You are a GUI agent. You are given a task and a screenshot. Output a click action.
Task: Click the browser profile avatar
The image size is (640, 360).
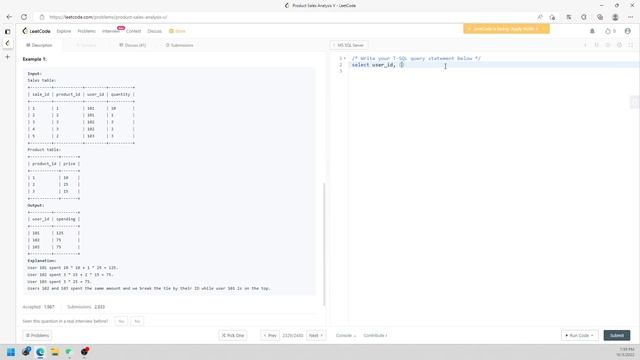[x=615, y=17]
